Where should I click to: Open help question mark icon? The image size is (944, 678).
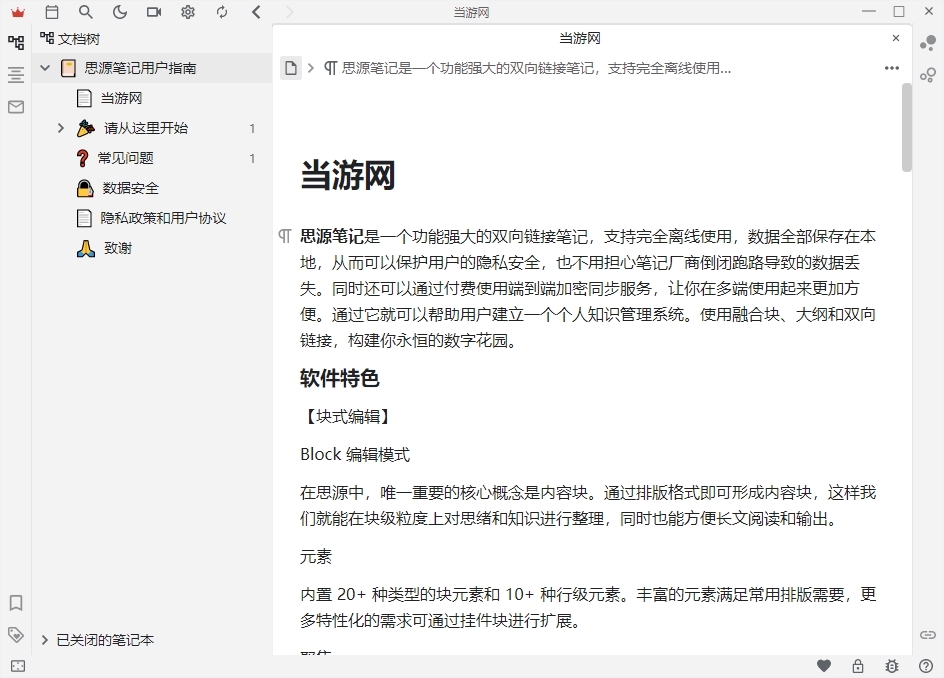pyautogui.click(x=926, y=665)
